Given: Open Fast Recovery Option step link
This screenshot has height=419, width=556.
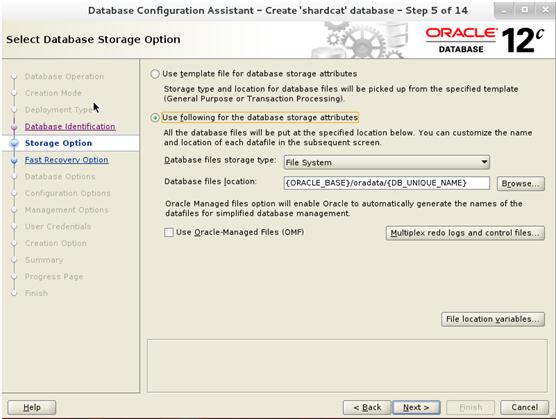Looking at the screenshot, I should pyautogui.click(x=66, y=160).
